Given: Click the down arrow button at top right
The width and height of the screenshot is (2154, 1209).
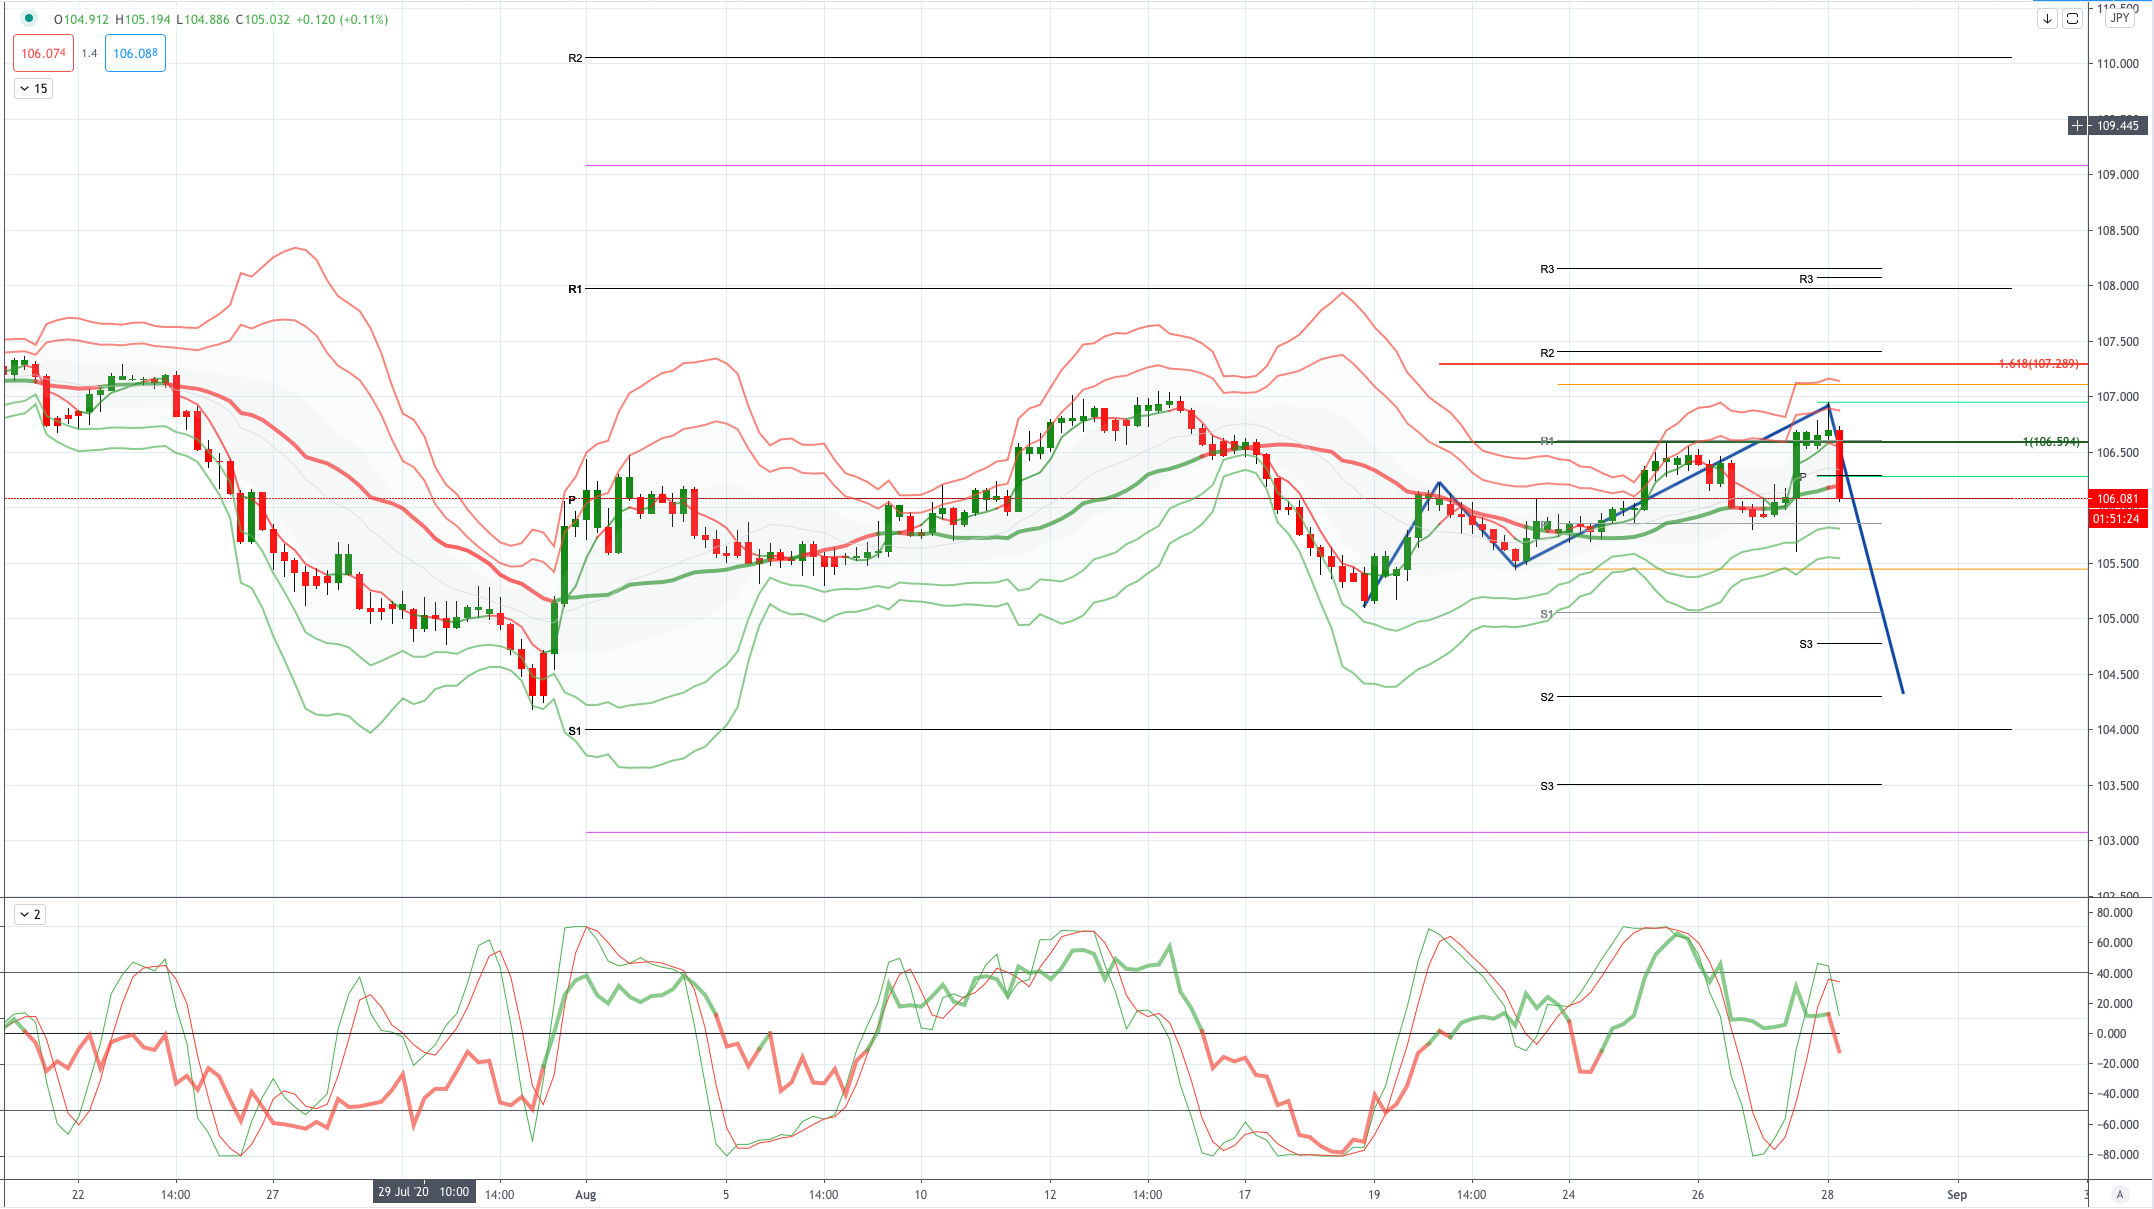Looking at the screenshot, I should click(x=2047, y=19).
